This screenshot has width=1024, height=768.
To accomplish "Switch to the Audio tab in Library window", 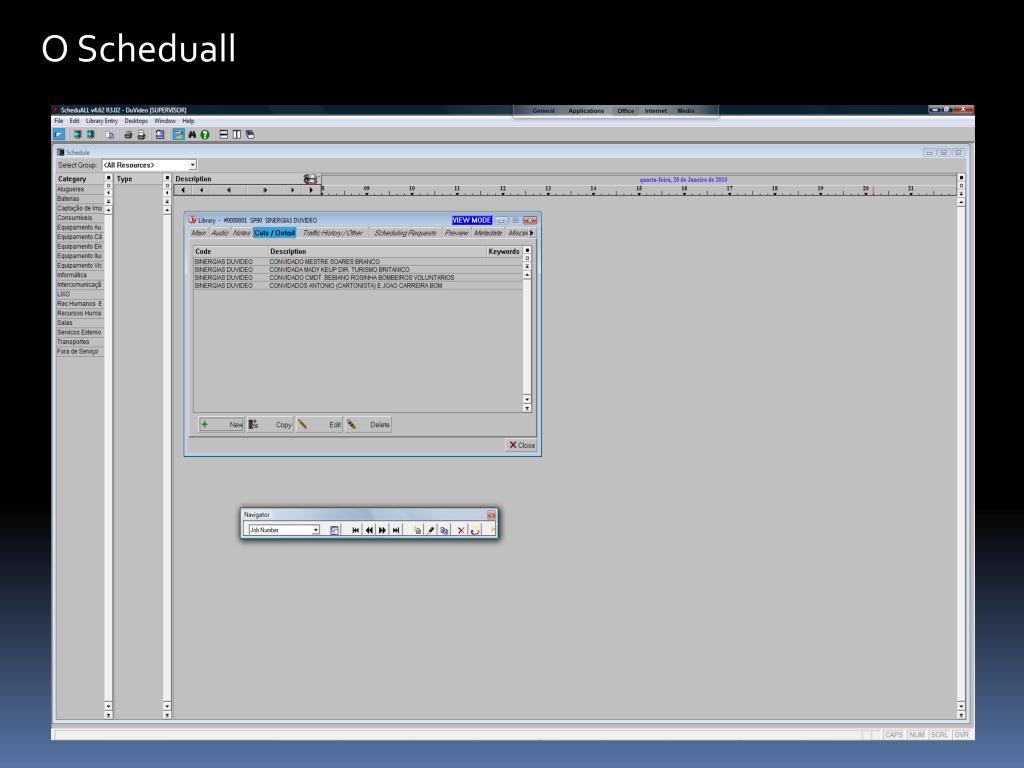I will pyautogui.click(x=220, y=233).
